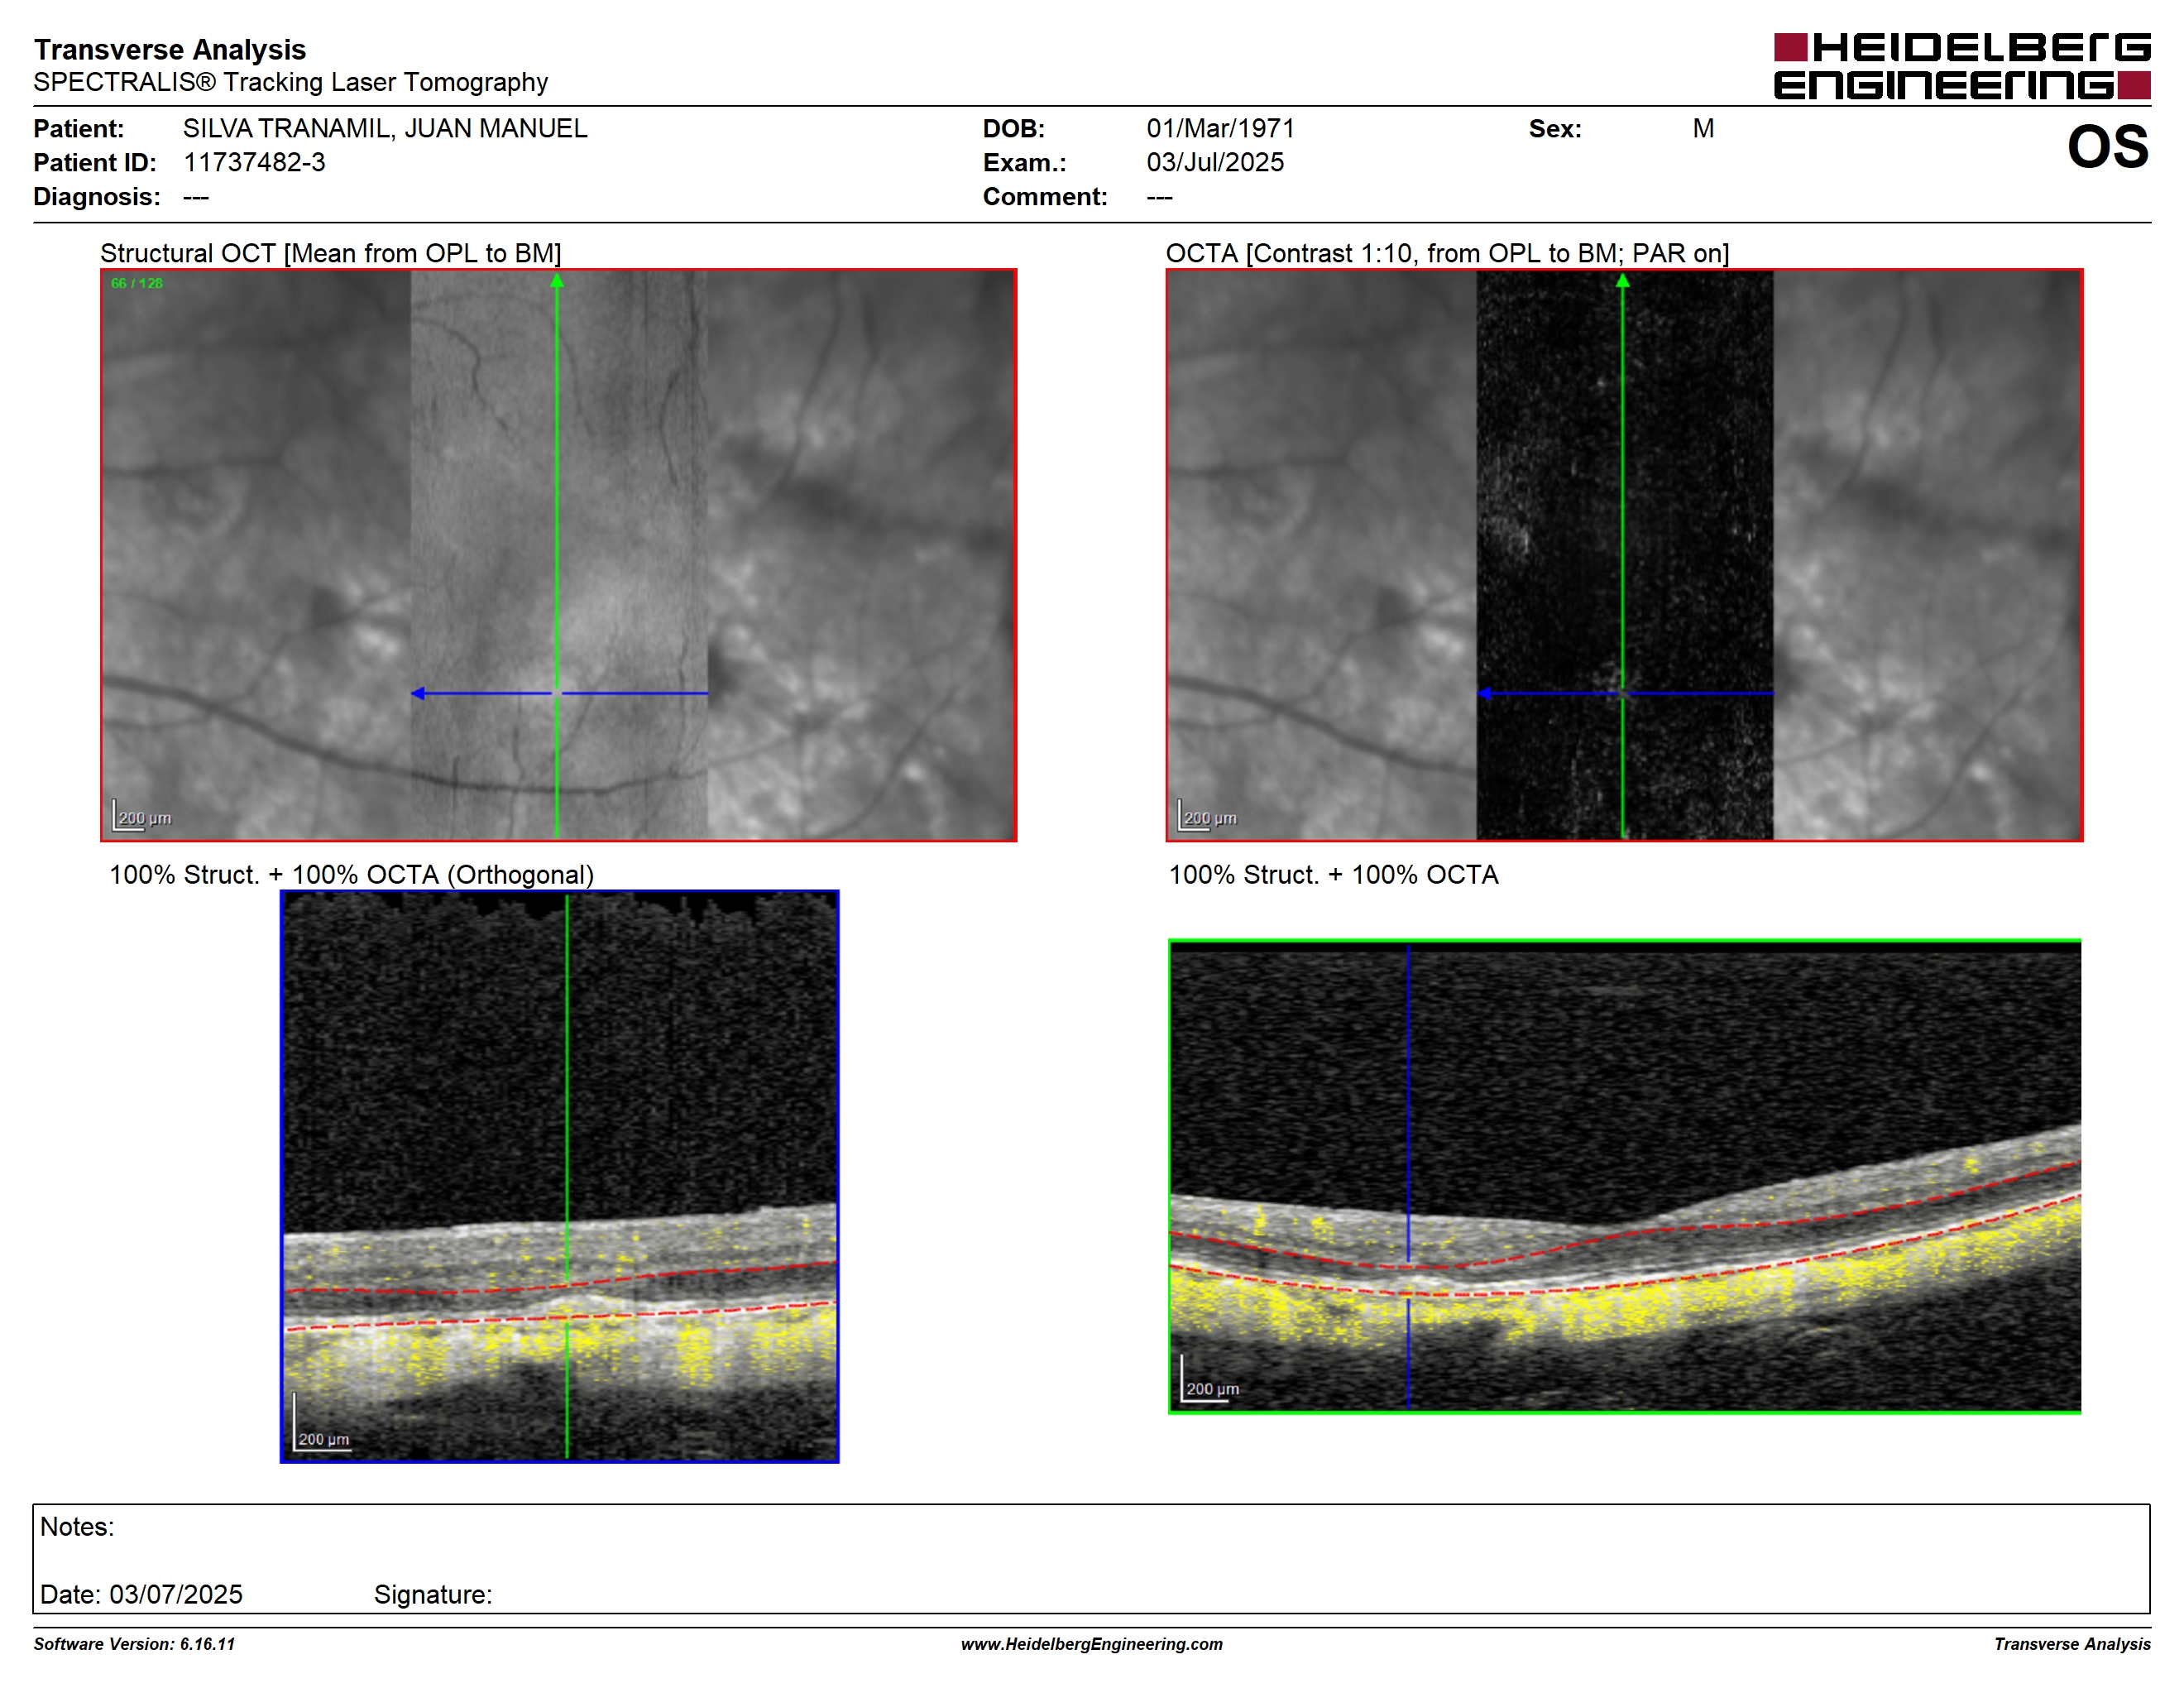Click the Comment label

pyautogui.click(x=1045, y=196)
